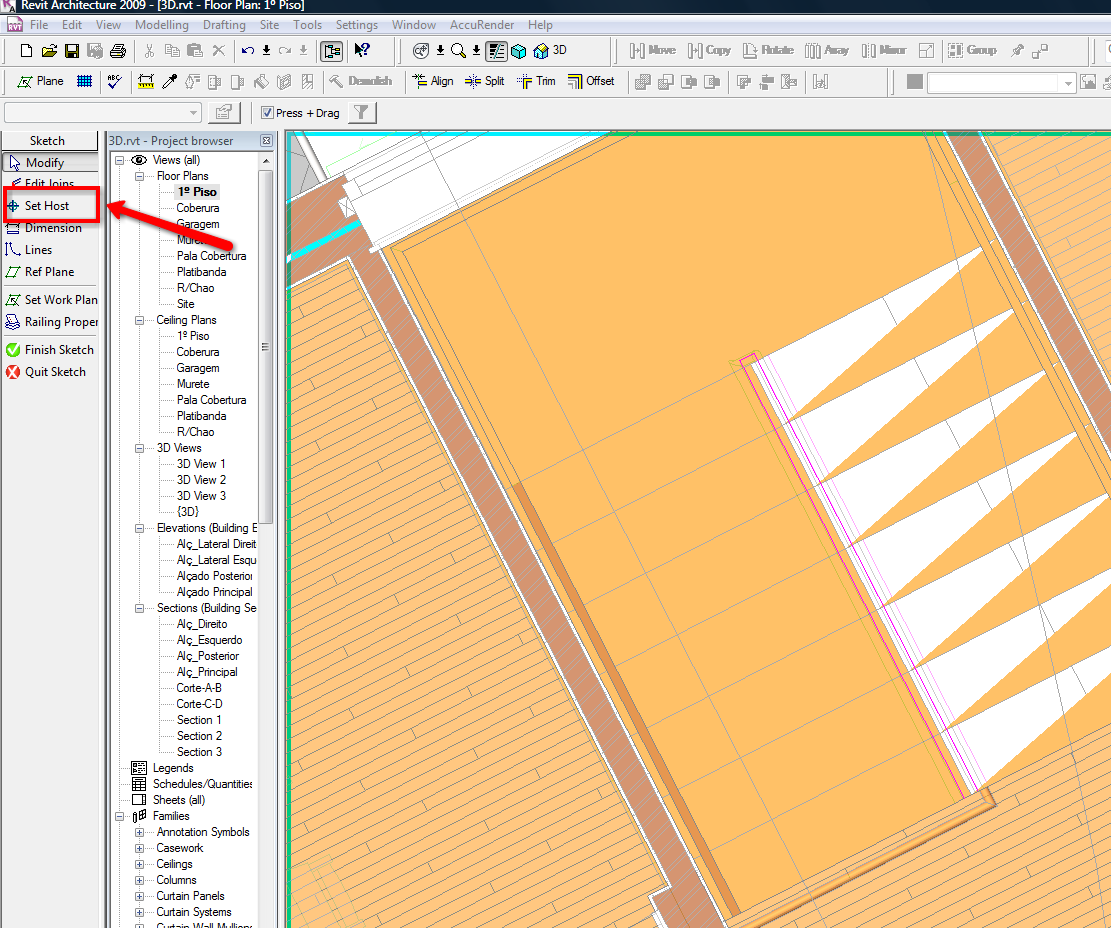Screen dimensions: 1111x928
Task: Open the Modelling menu
Action: click(x=161, y=25)
